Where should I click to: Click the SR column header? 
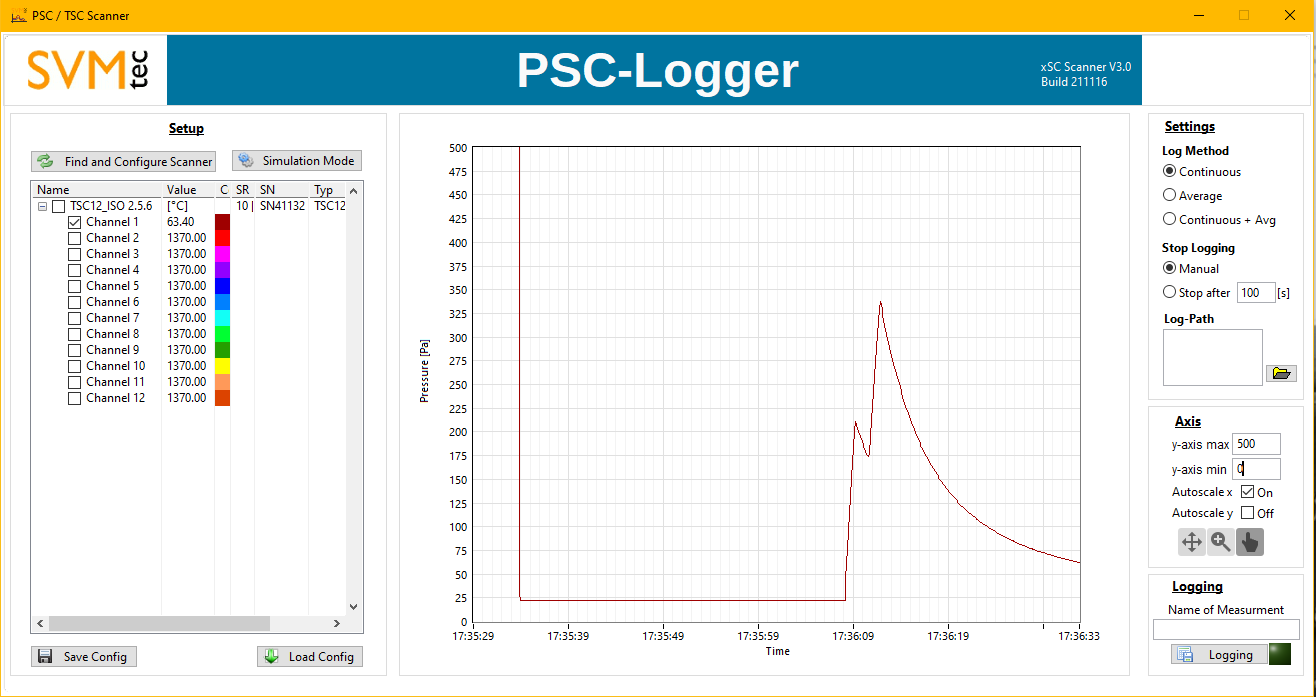coord(243,190)
